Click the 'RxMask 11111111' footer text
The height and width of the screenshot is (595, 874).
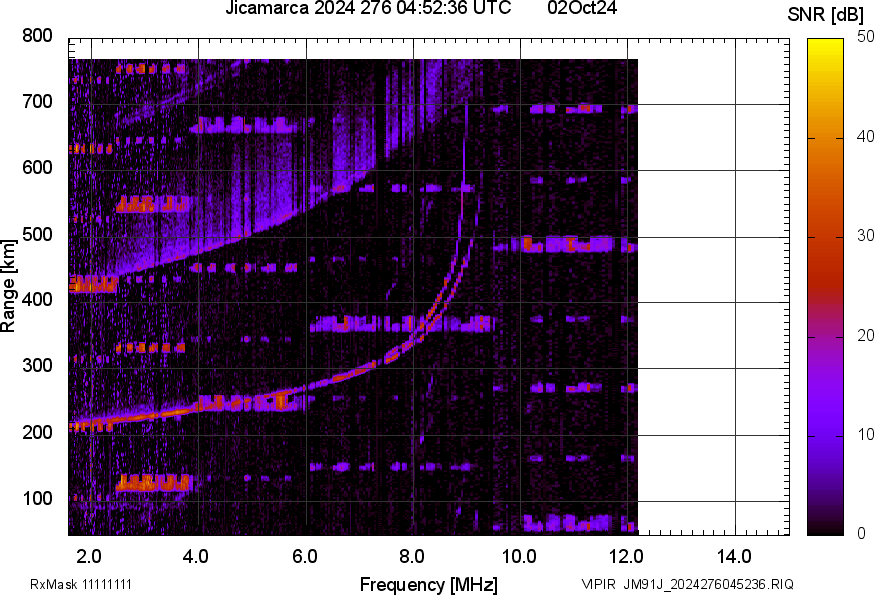tap(81, 584)
